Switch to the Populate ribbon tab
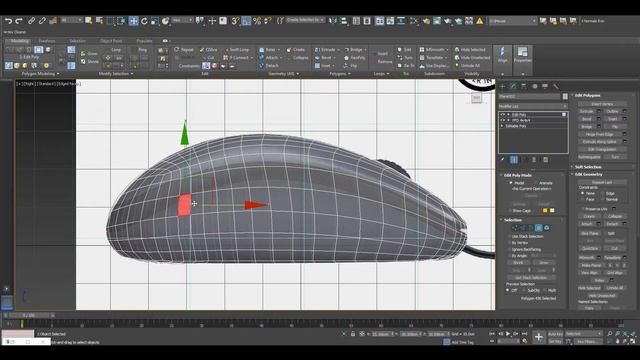The height and width of the screenshot is (360, 640). 144,41
